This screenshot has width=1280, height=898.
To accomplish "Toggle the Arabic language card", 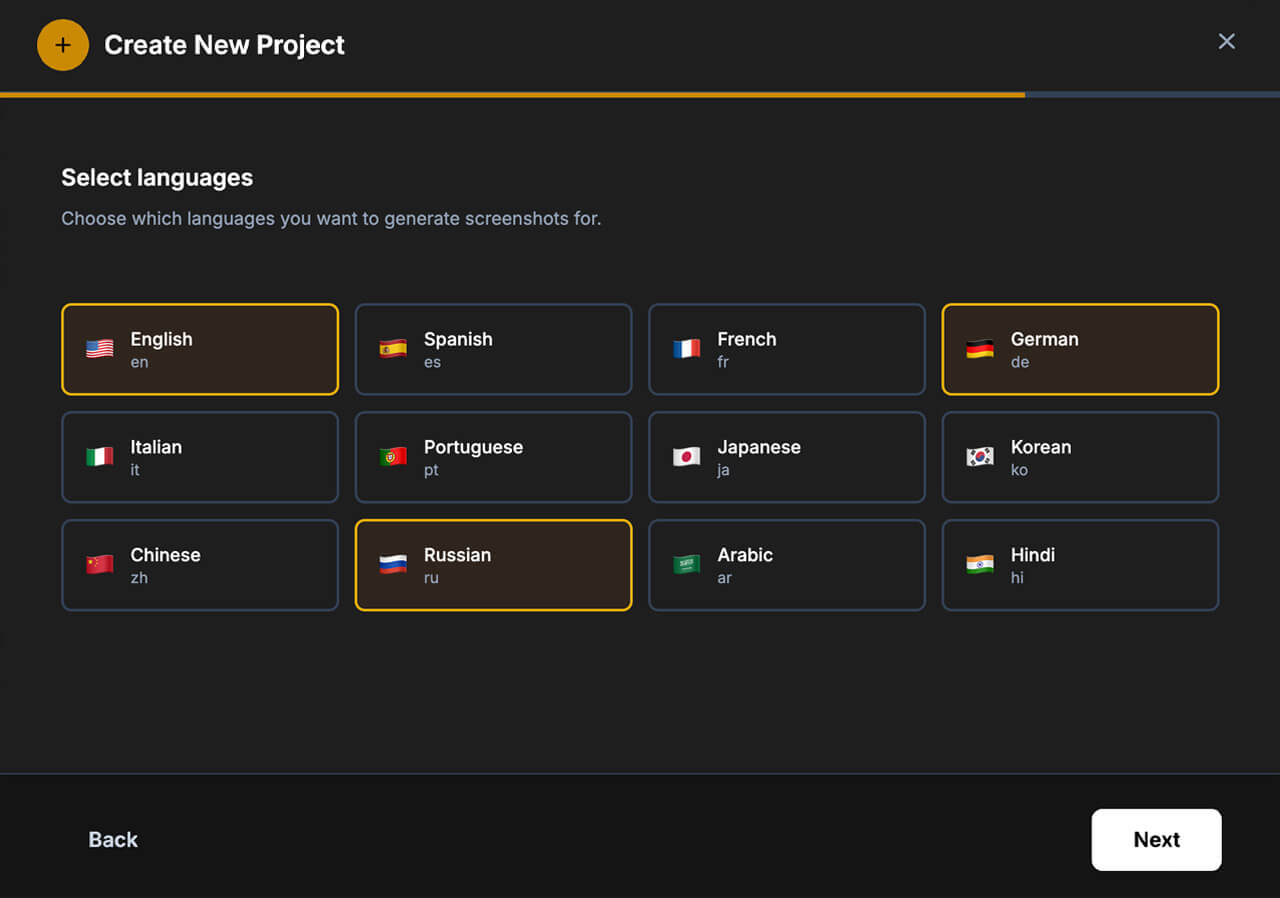I will (787, 565).
